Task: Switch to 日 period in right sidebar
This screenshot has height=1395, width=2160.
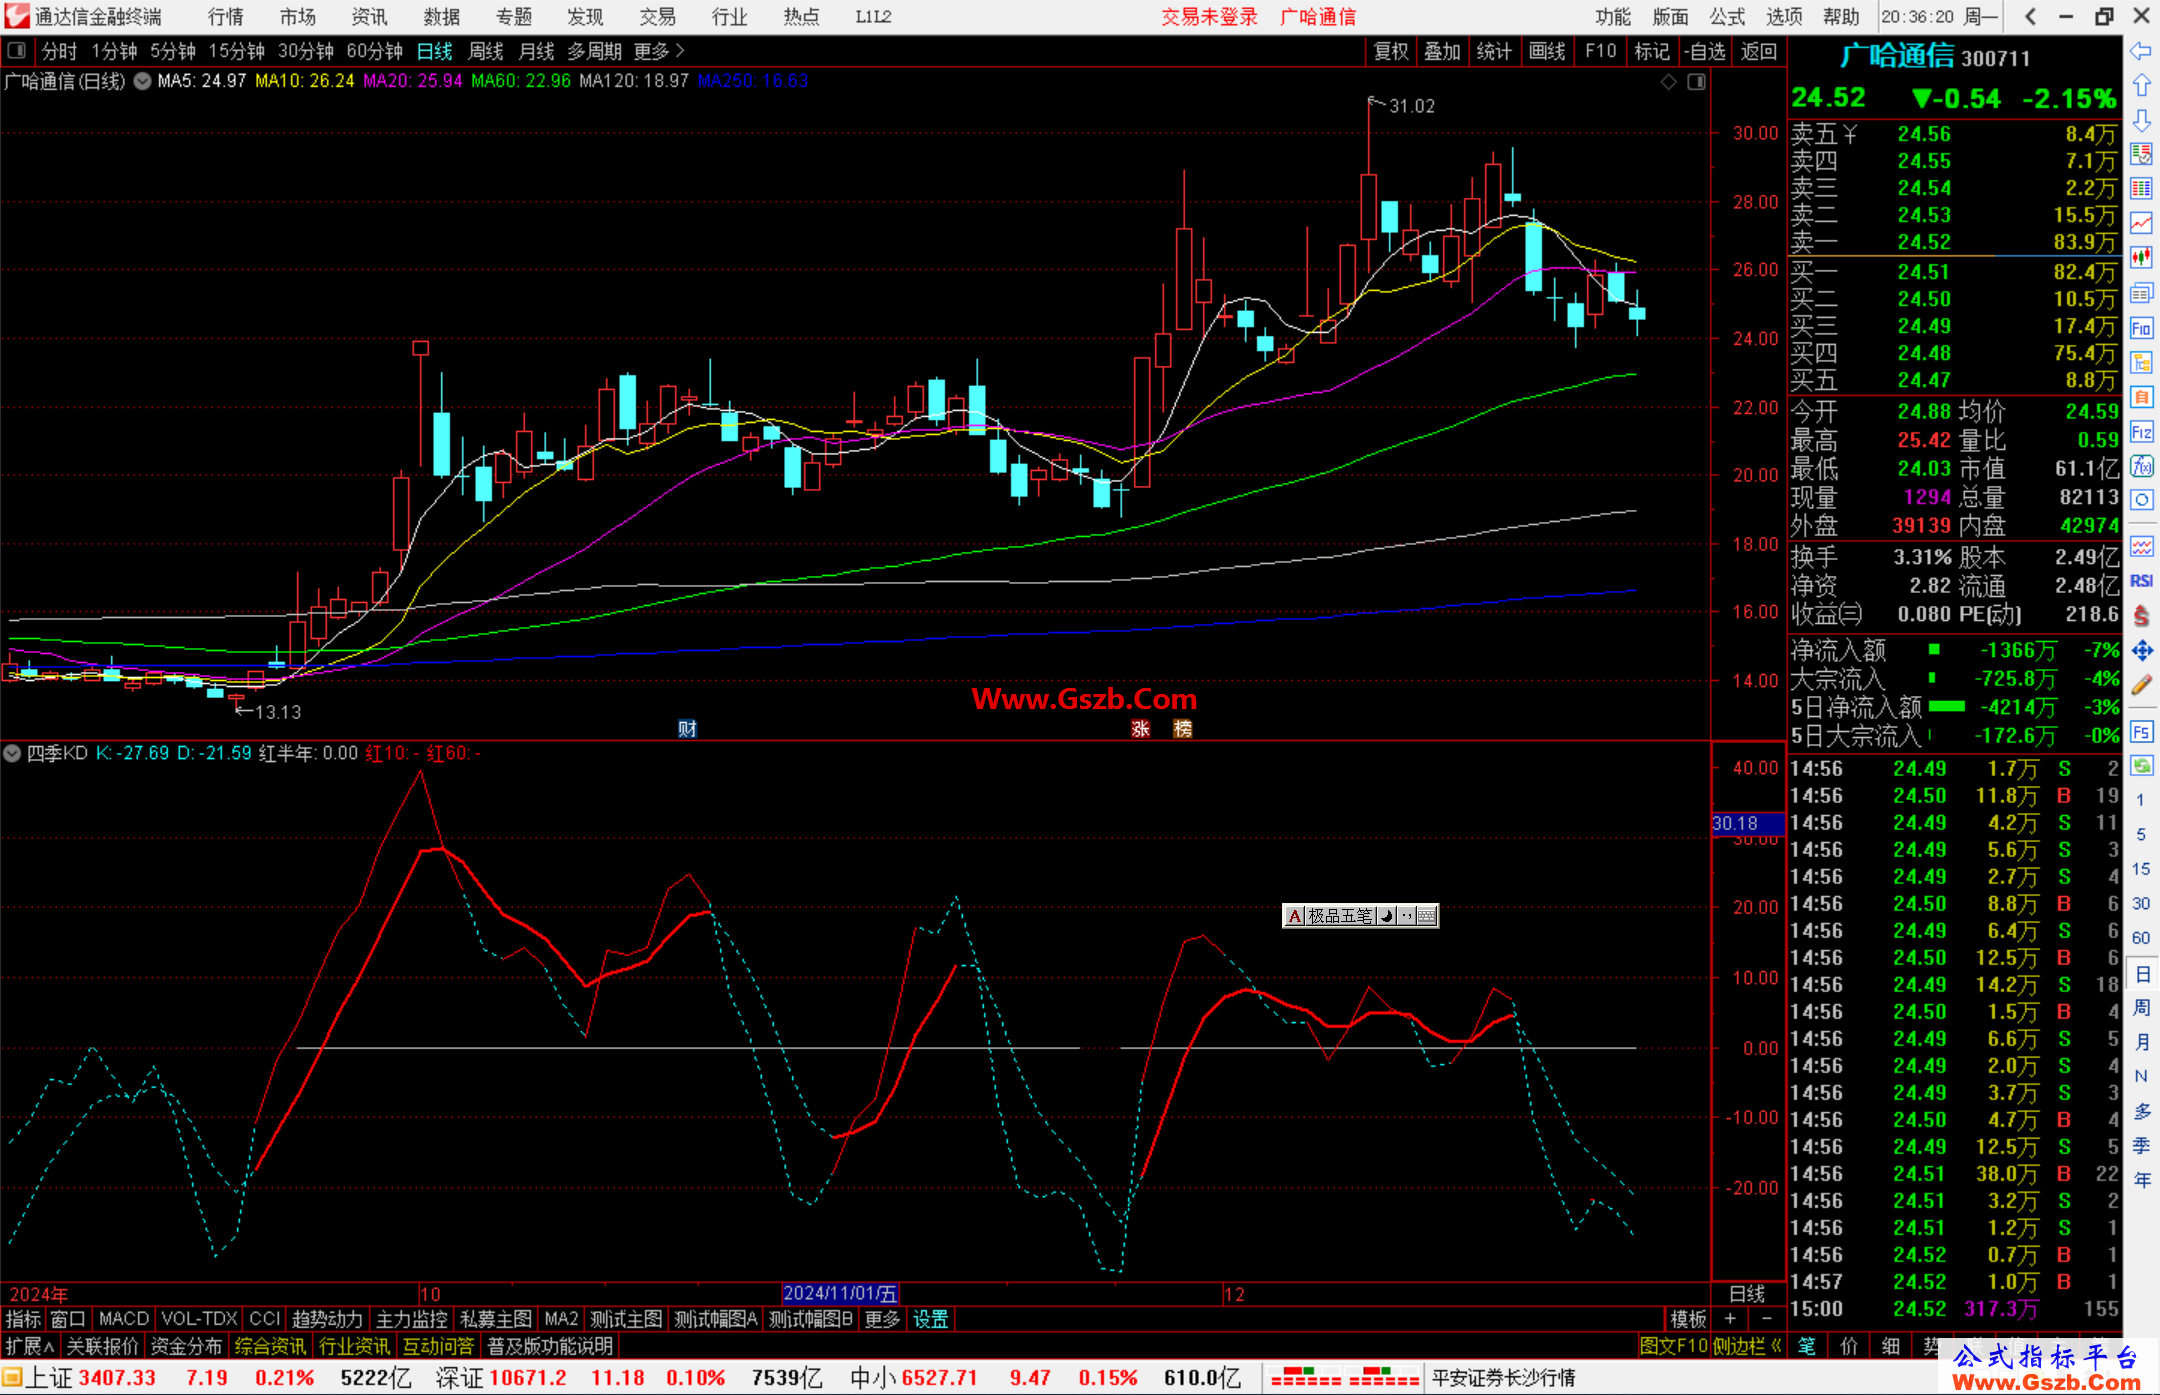Action: click(x=2141, y=973)
